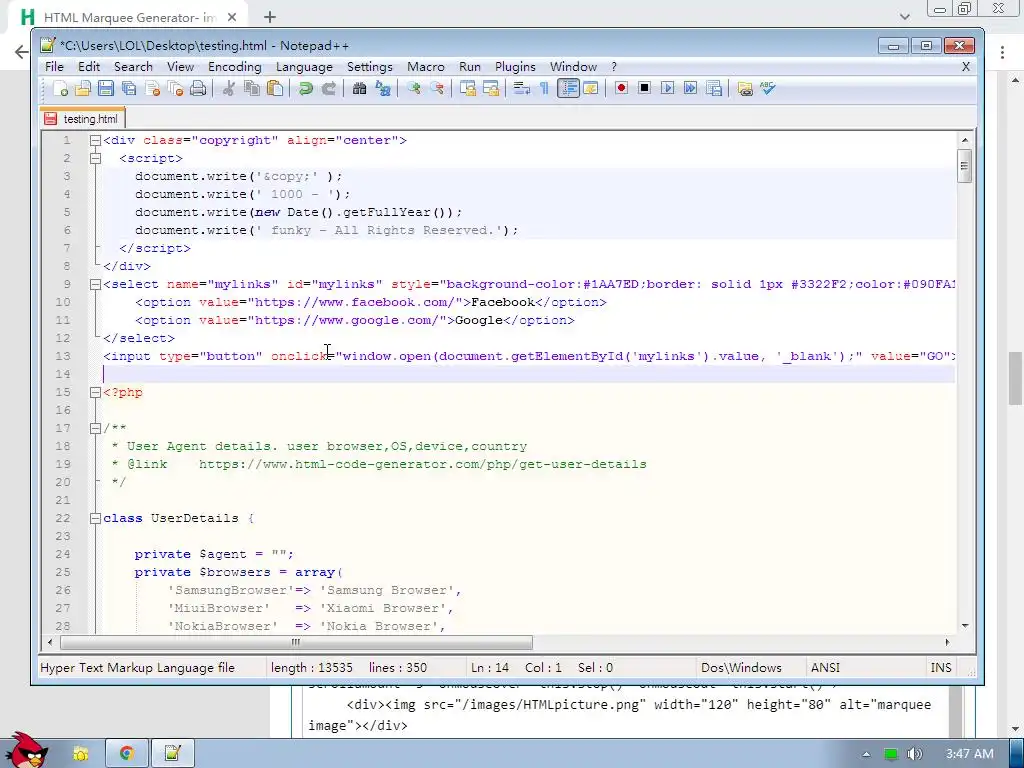Open the Language menu
The height and width of the screenshot is (768, 1024).
pyautogui.click(x=304, y=67)
